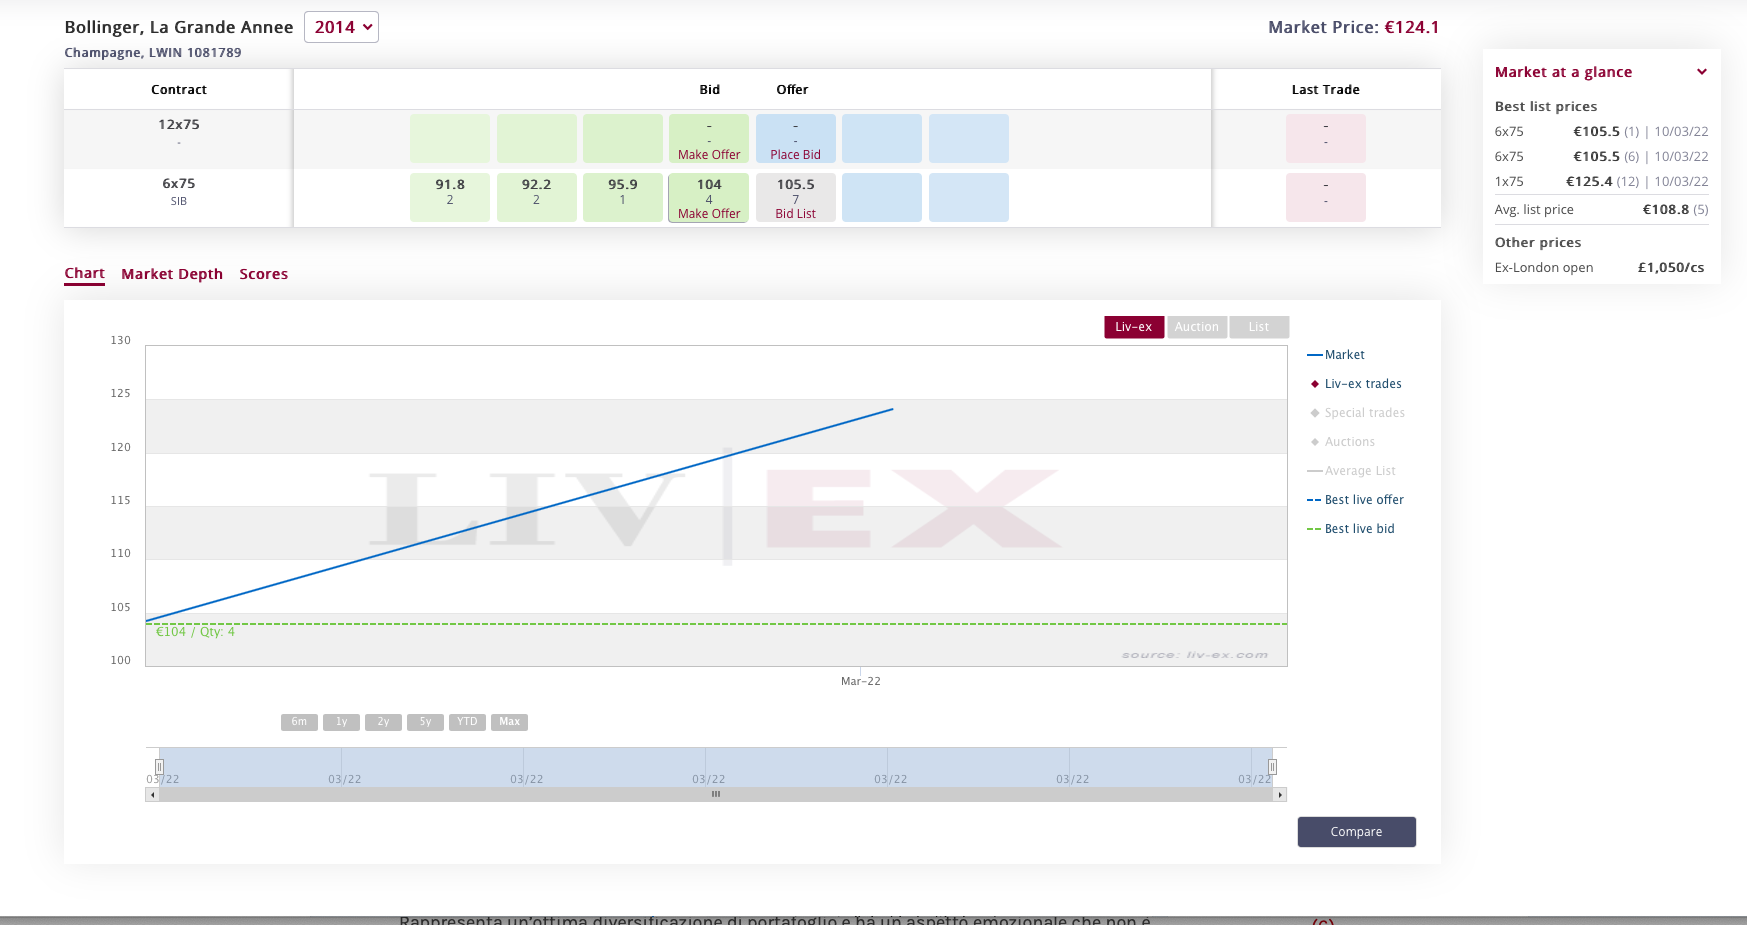Click the Ex-London open £1,050/cs price

pyautogui.click(x=1670, y=268)
